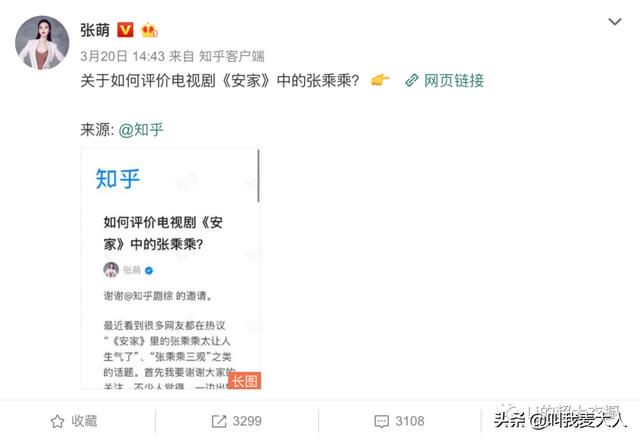Click the orange V verified badge

pyautogui.click(x=125, y=30)
